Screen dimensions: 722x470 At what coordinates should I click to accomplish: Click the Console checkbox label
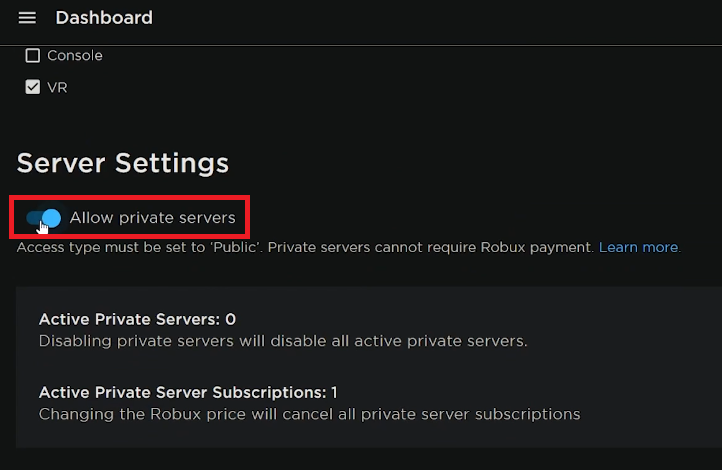75,56
